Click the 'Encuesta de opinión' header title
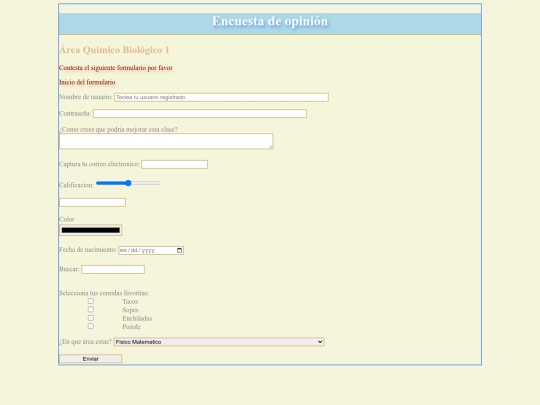 (270, 21)
